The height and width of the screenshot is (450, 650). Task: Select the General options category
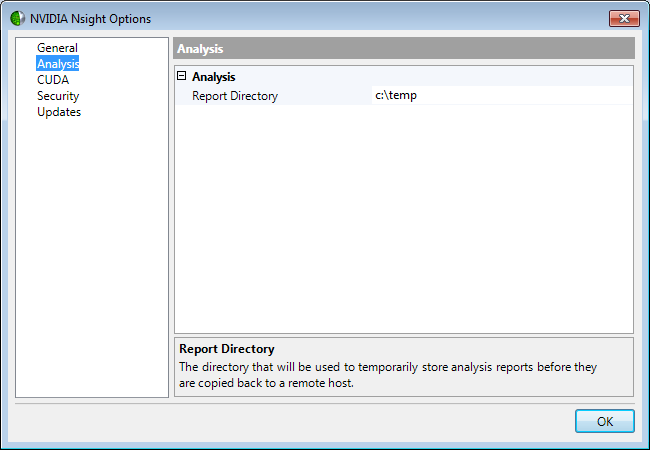57,48
